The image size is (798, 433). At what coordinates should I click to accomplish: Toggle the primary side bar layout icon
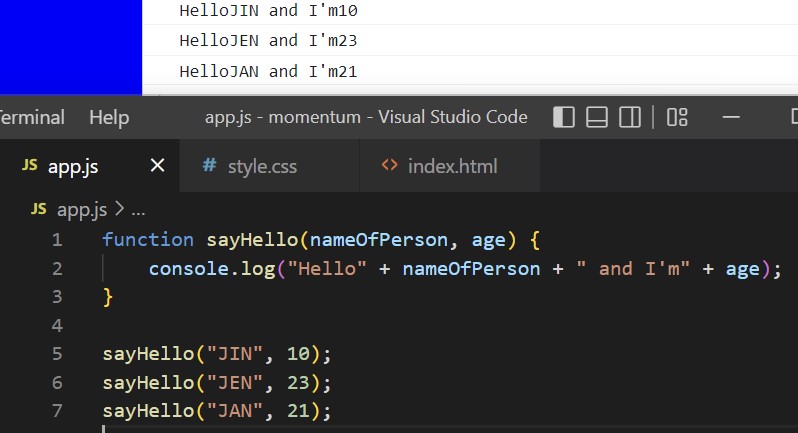click(x=564, y=117)
